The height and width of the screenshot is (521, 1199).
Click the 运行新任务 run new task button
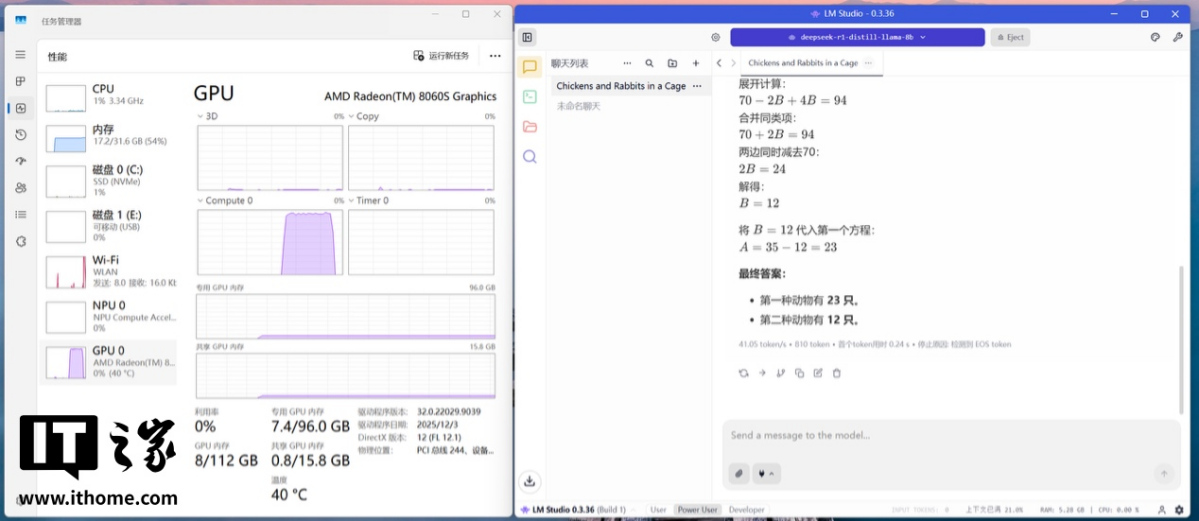tap(441, 56)
